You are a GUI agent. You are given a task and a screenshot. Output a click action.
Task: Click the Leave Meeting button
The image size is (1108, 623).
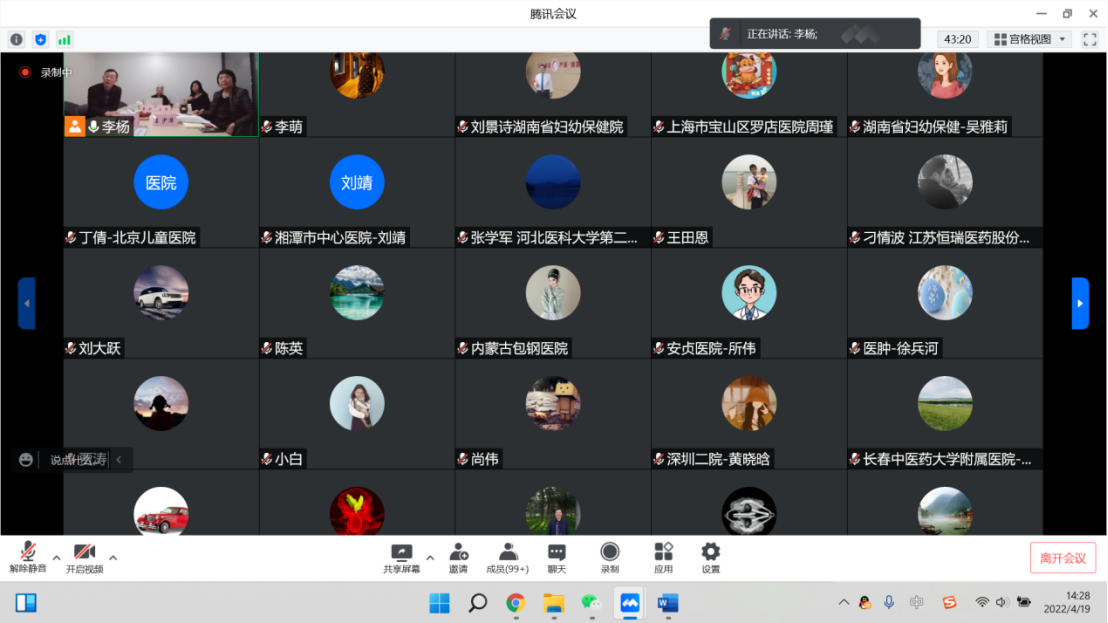(x=1063, y=558)
